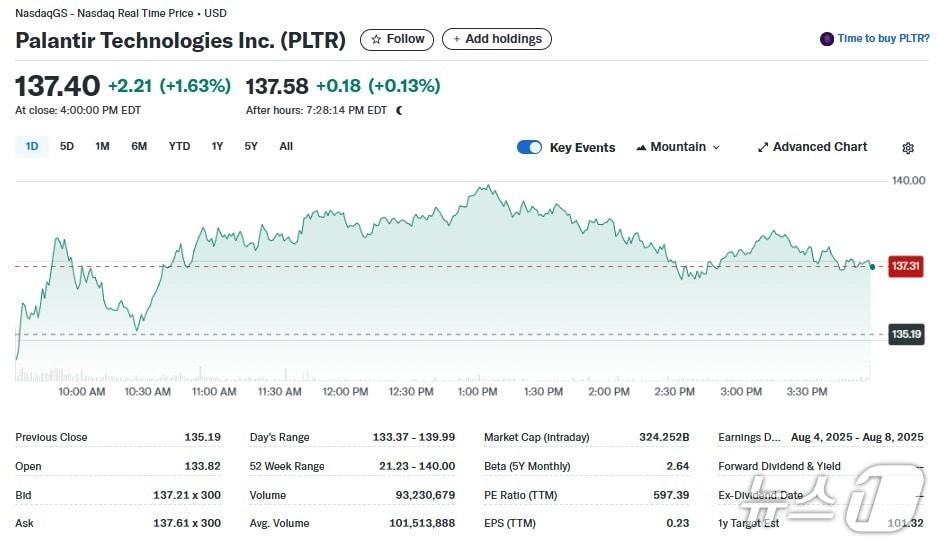Screen dimensions: 938x546
Task: Select the 1M chart range
Action: pyautogui.click(x=102, y=146)
